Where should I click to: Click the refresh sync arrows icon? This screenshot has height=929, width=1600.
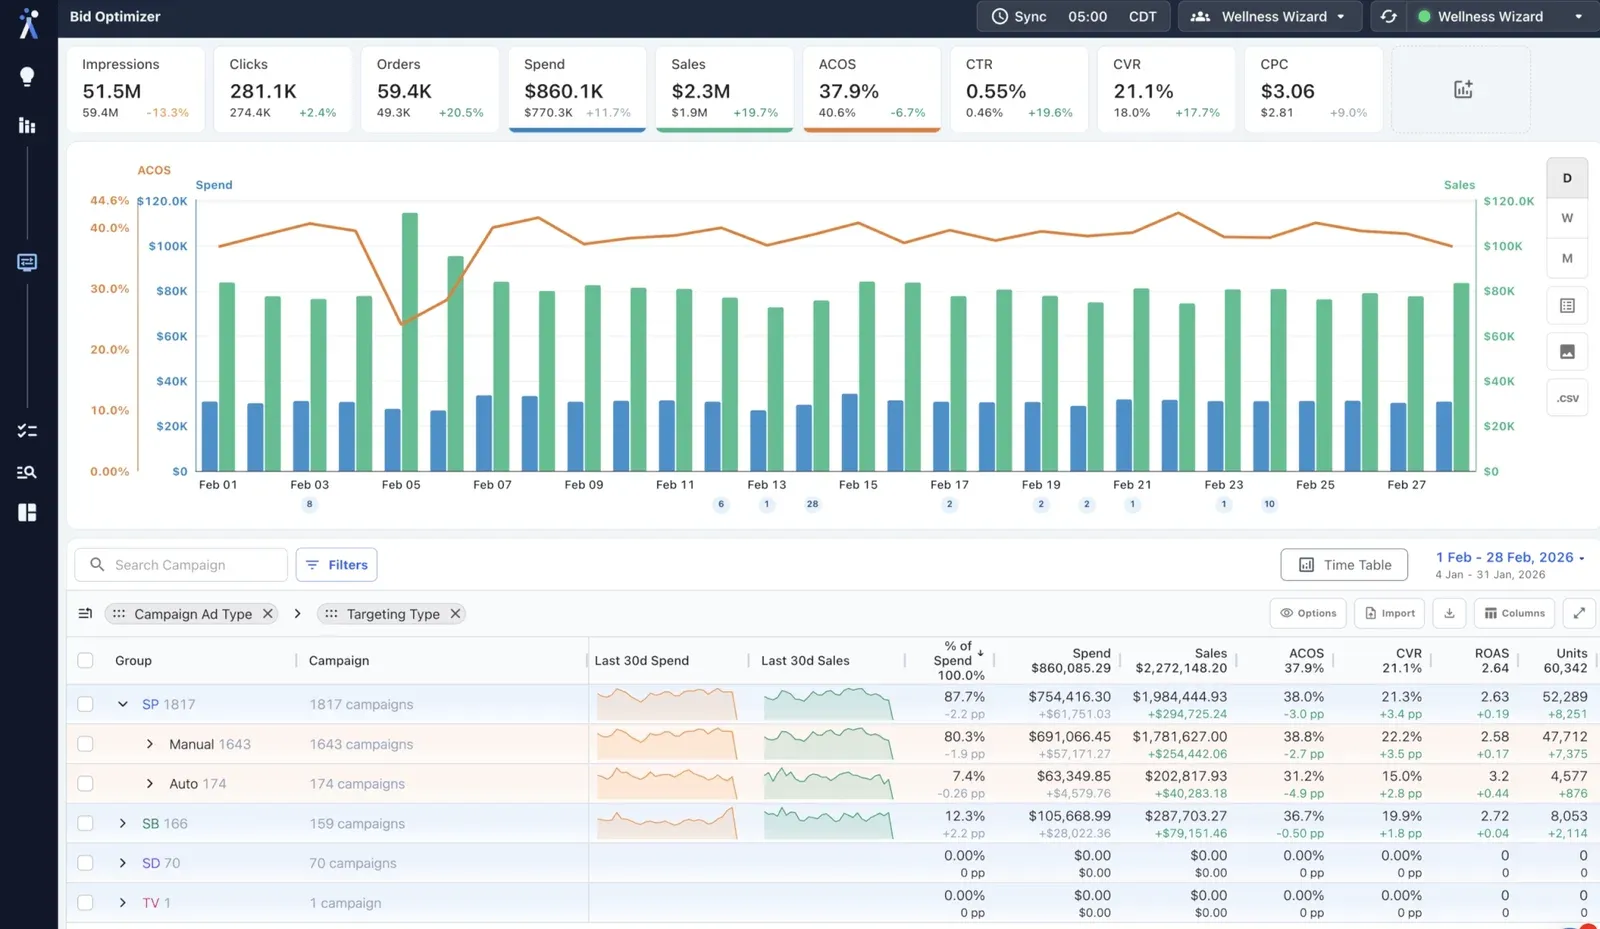coord(1388,16)
